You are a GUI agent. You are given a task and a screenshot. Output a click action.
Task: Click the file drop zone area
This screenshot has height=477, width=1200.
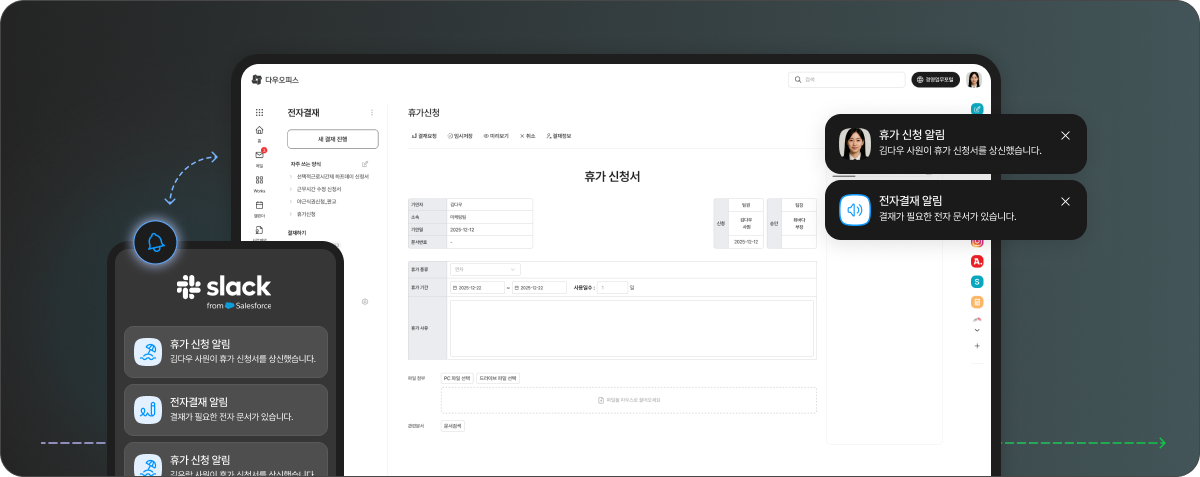tap(629, 400)
